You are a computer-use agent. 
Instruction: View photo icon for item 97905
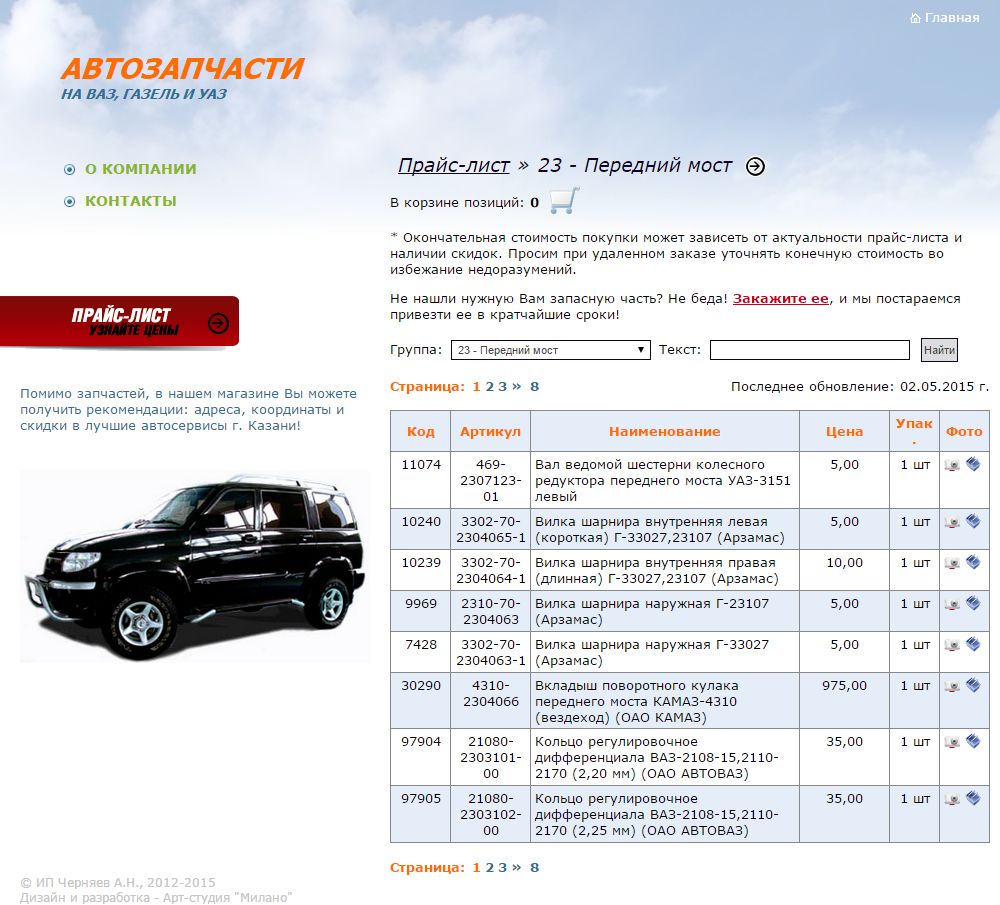click(x=952, y=799)
